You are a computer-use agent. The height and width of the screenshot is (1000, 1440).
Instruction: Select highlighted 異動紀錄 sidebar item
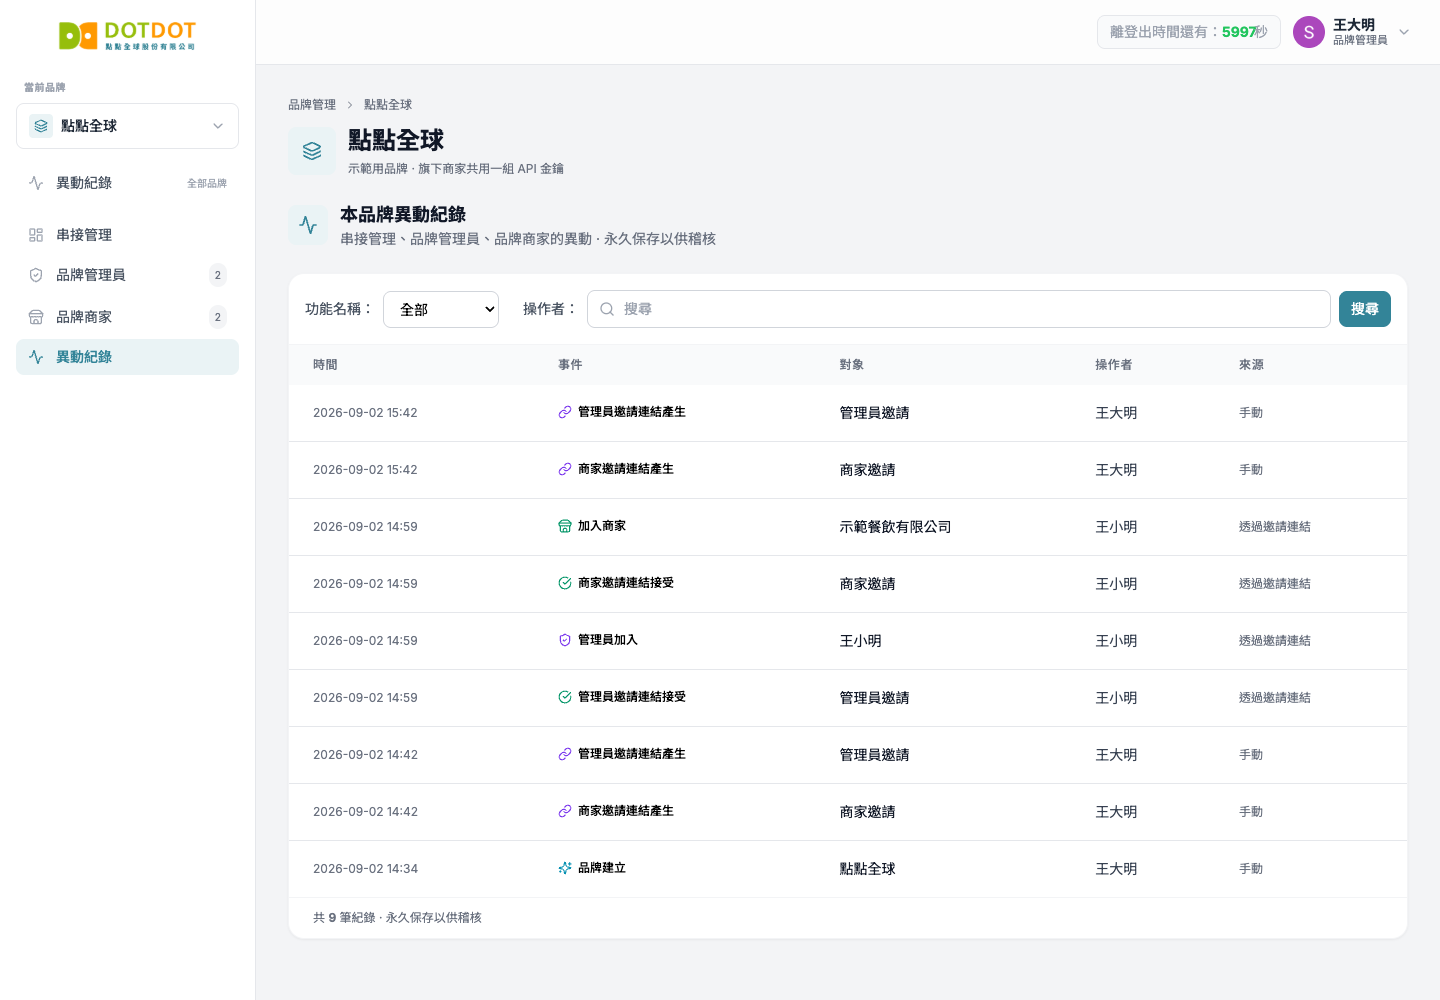point(127,357)
